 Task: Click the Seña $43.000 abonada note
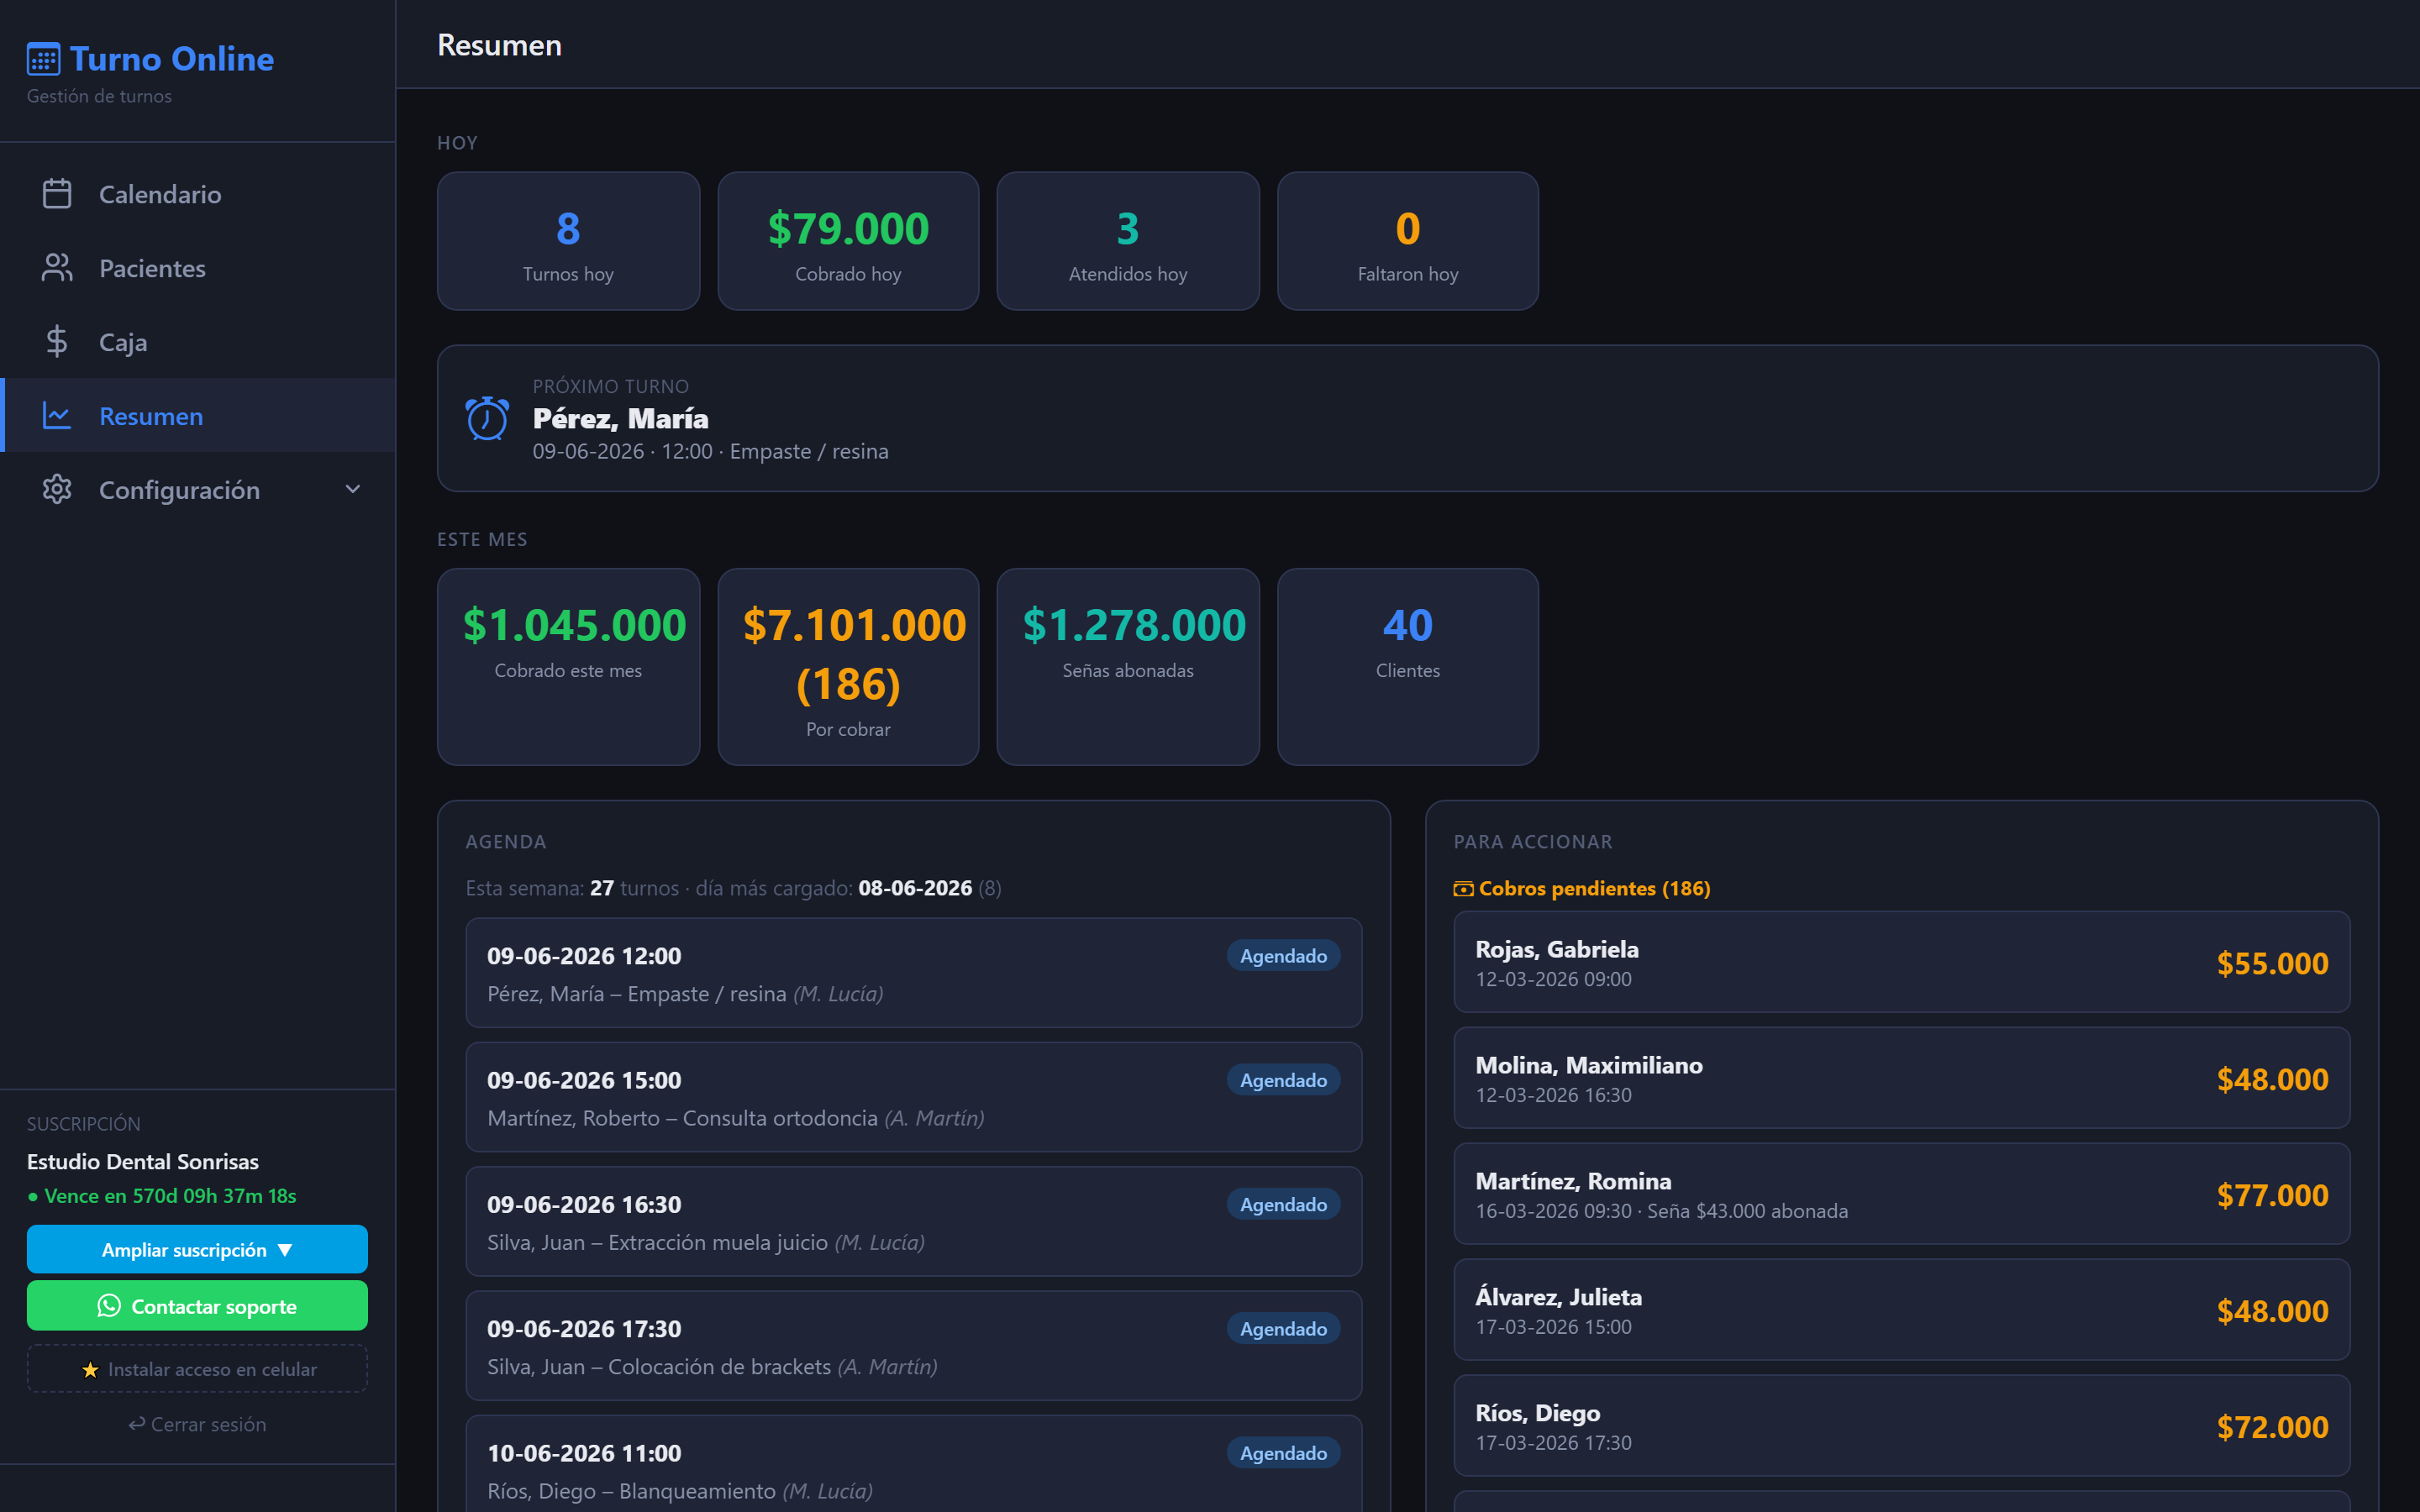click(1747, 1211)
